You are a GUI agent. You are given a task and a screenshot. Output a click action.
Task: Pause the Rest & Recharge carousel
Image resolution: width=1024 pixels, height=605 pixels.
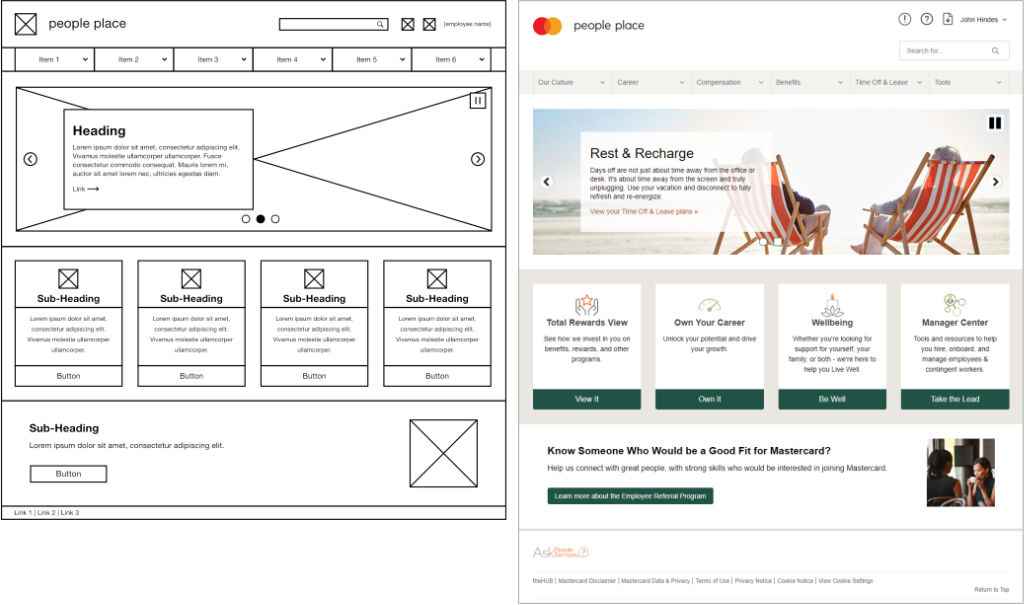tap(995, 123)
